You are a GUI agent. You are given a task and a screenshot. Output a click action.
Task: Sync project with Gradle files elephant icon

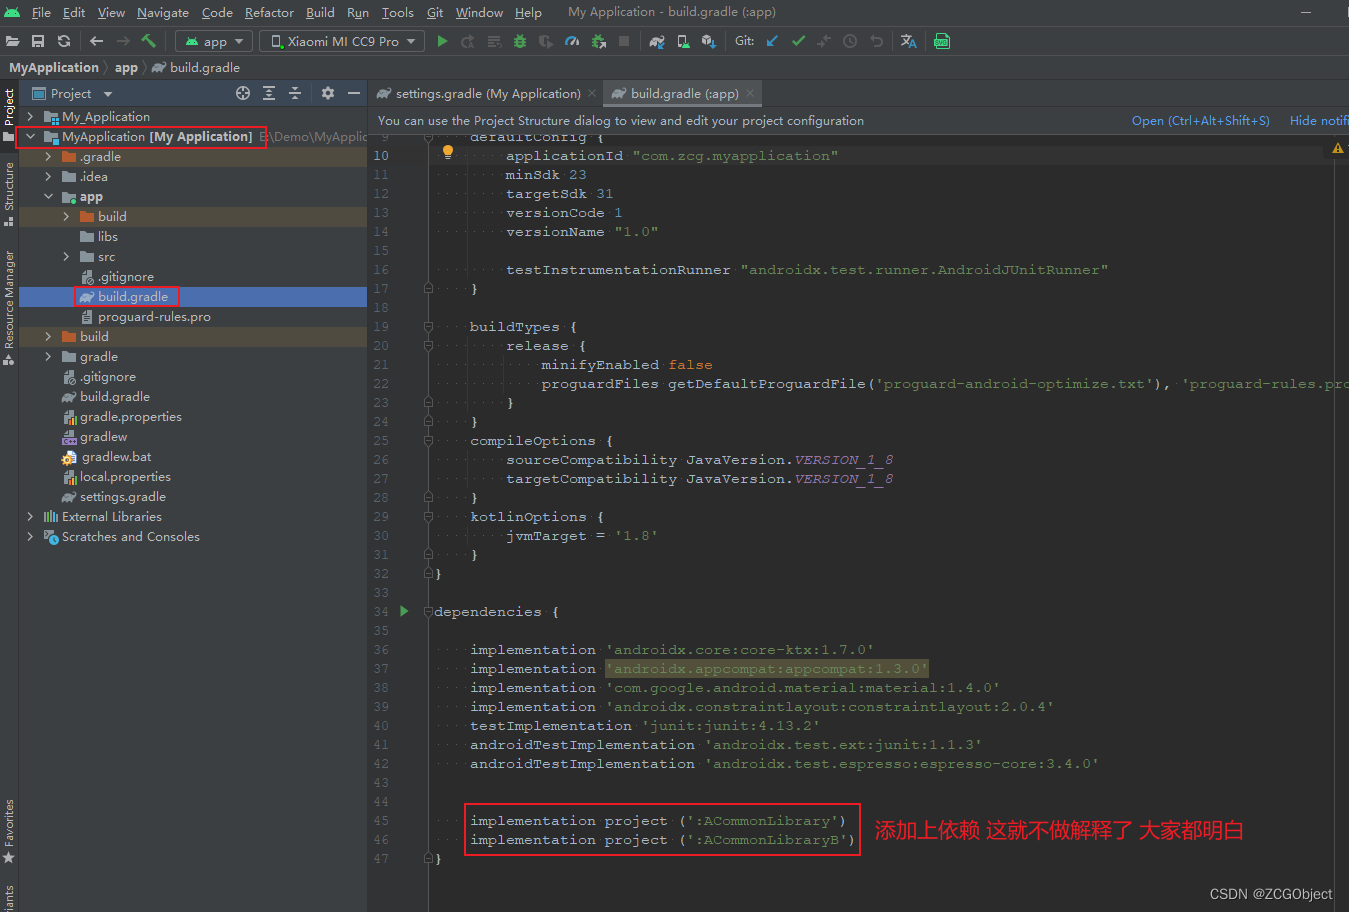[x=656, y=41]
